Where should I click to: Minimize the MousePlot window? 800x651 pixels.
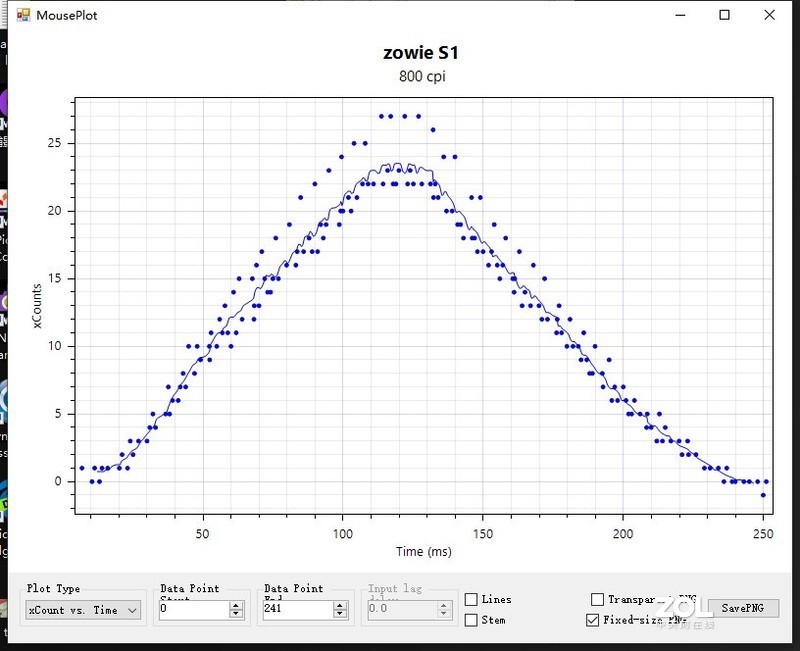(680, 15)
